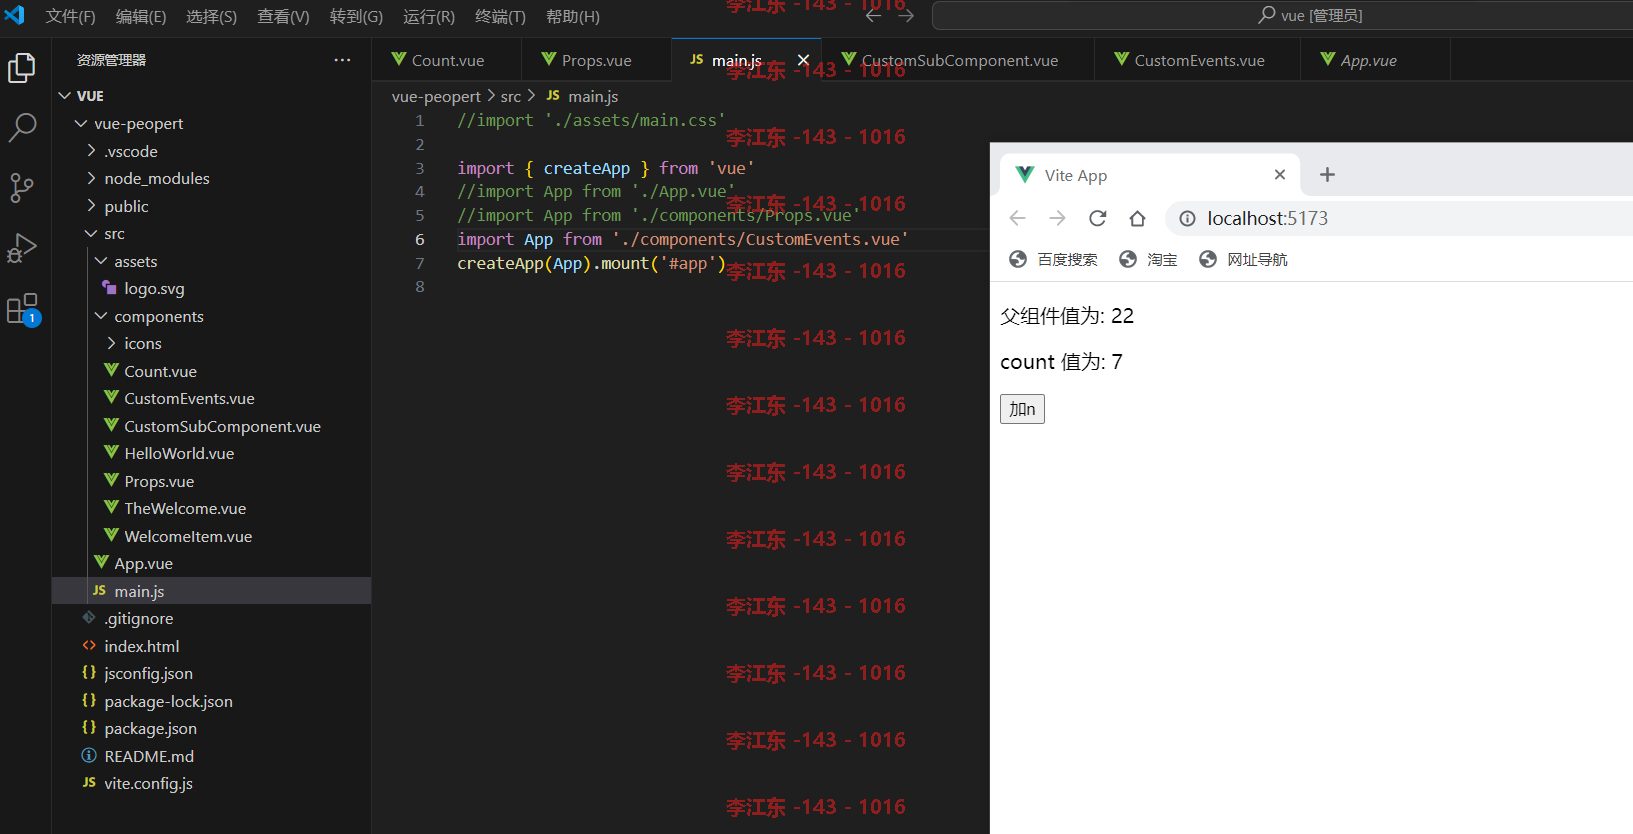This screenshot has height=834, width=1633.
Task: Open App.vue in explorer tree
Action: coord(212,564)
